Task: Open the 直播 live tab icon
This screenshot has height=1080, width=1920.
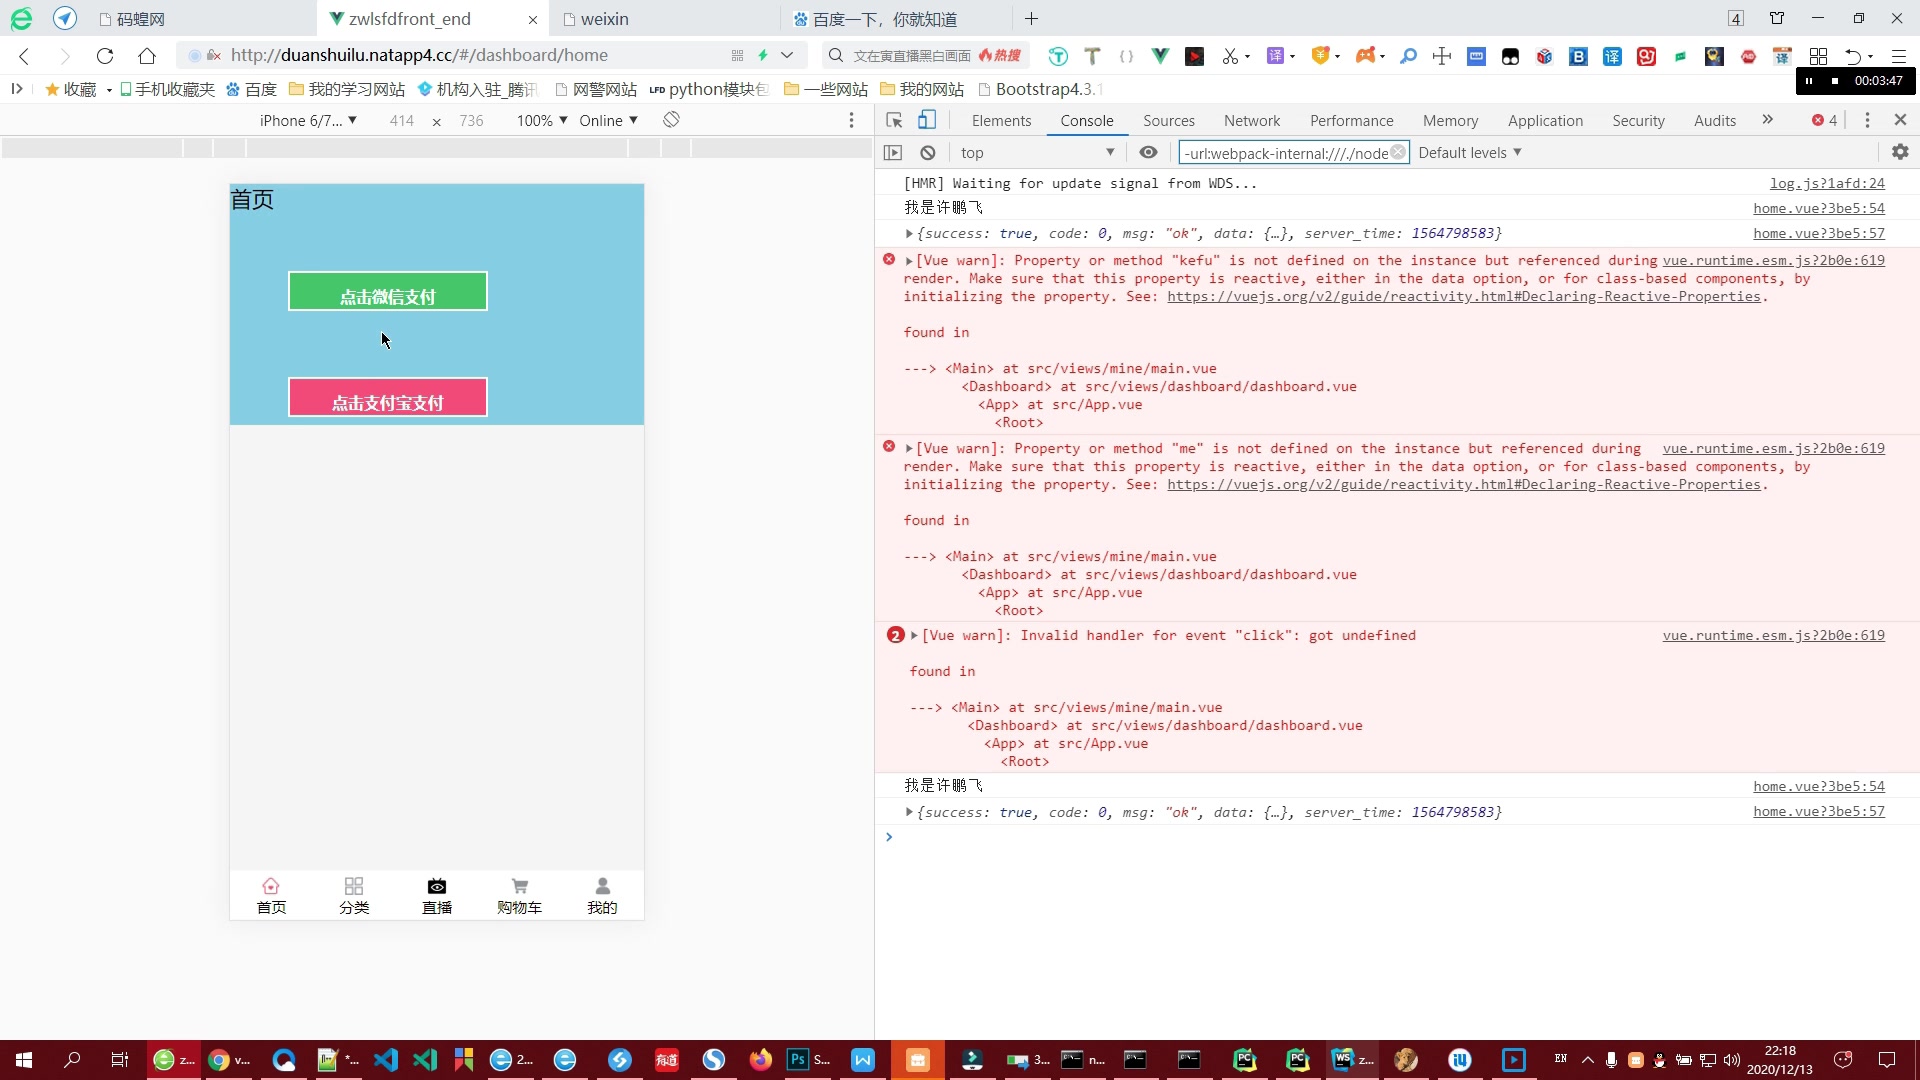Action: pyautogui.click(x=437, y=887)
